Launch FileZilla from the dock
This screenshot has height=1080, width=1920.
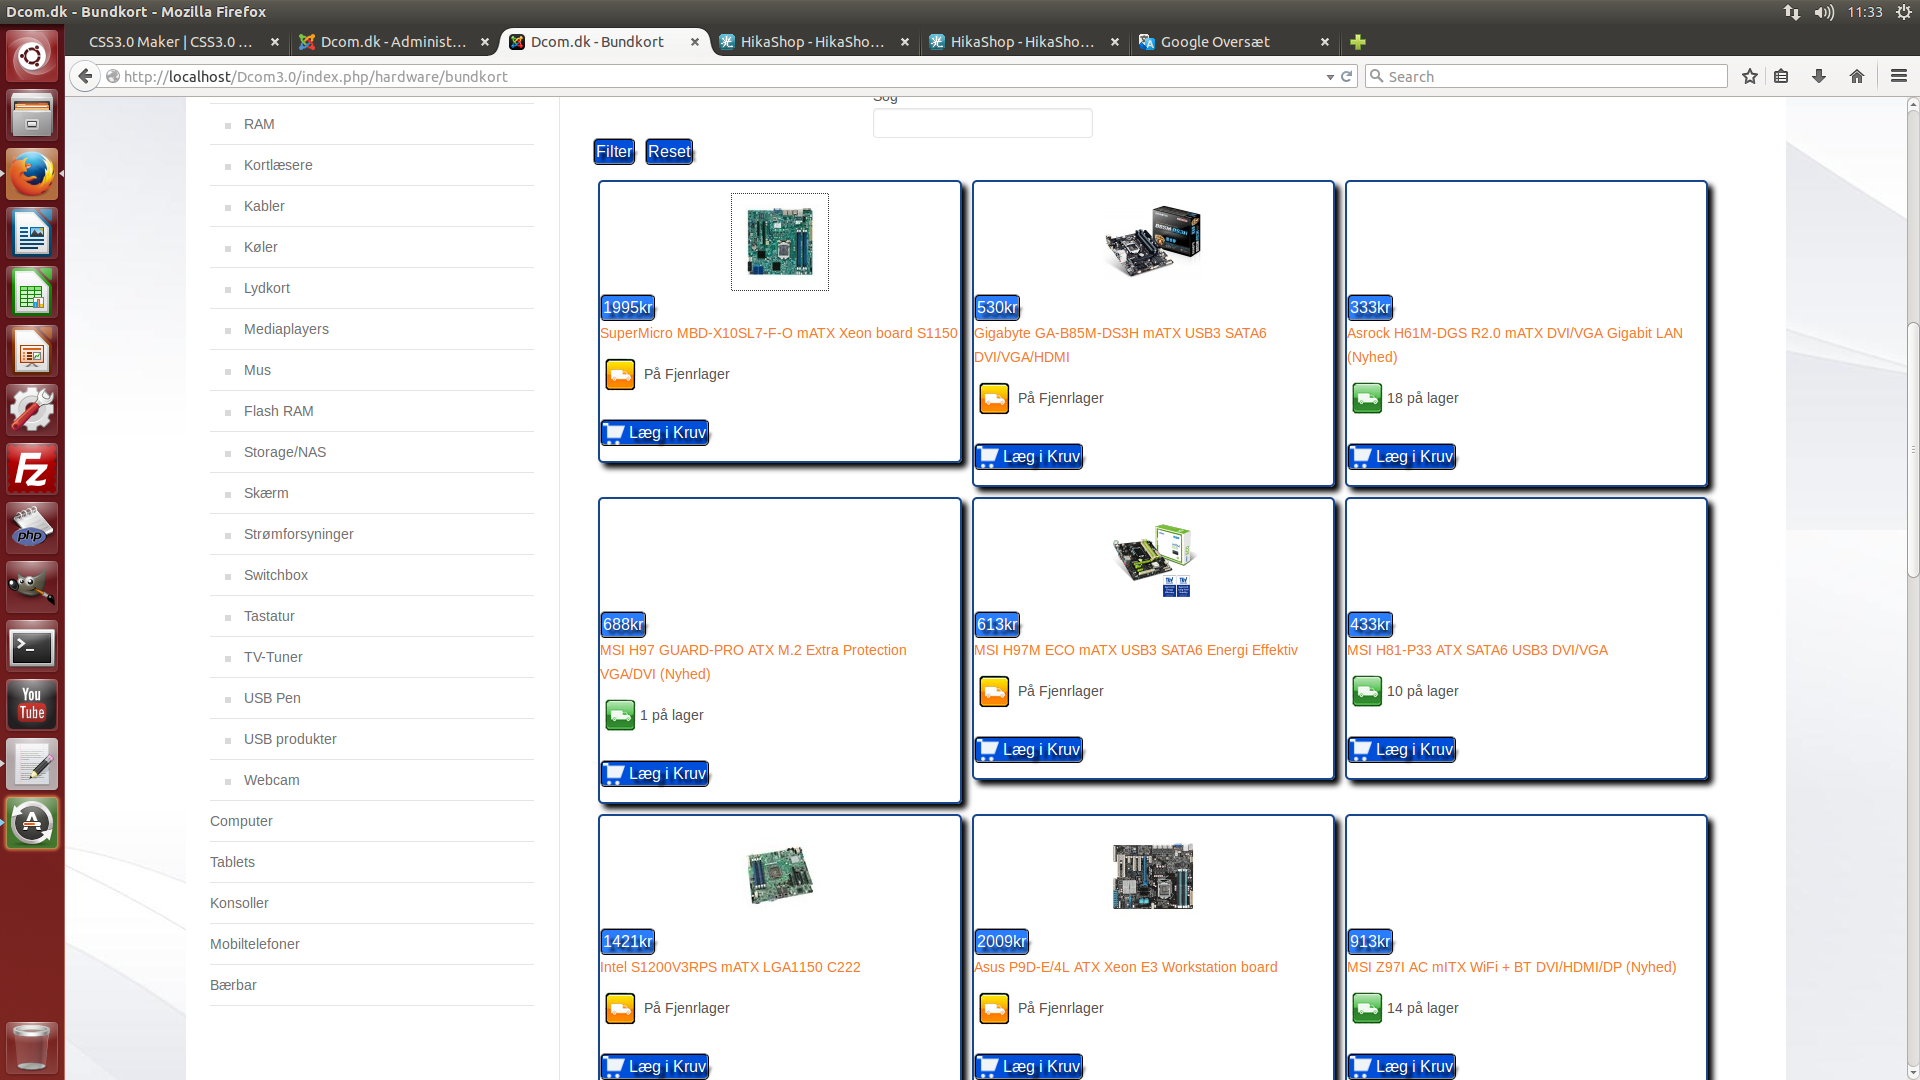click(x=32, y=470)
